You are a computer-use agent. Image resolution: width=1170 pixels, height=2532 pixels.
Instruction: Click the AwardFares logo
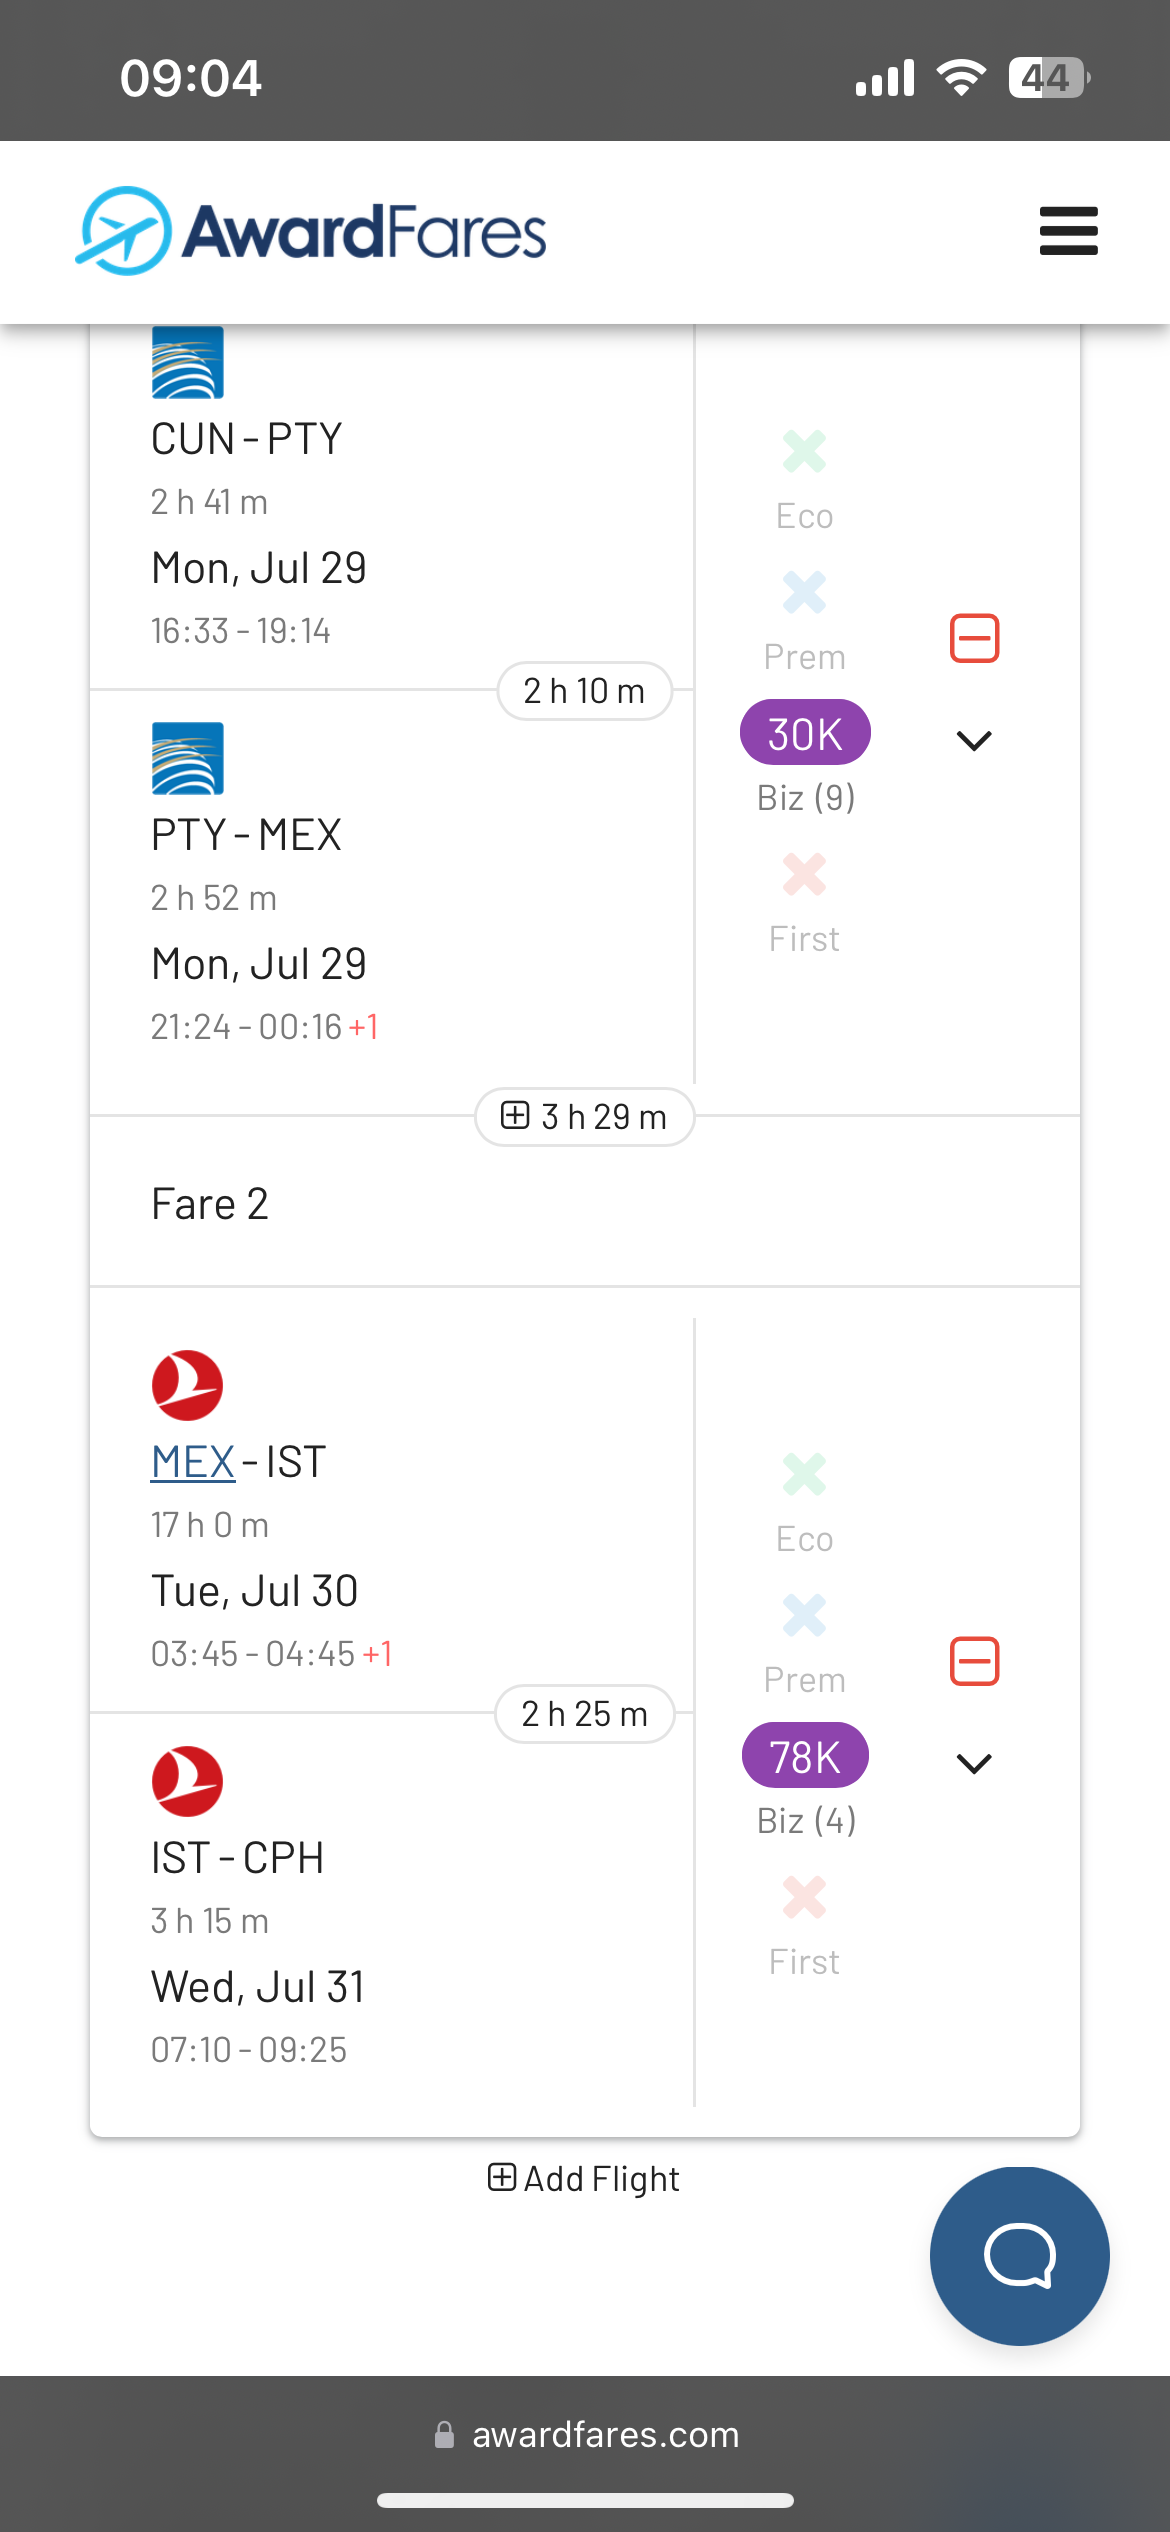point(312,231)
